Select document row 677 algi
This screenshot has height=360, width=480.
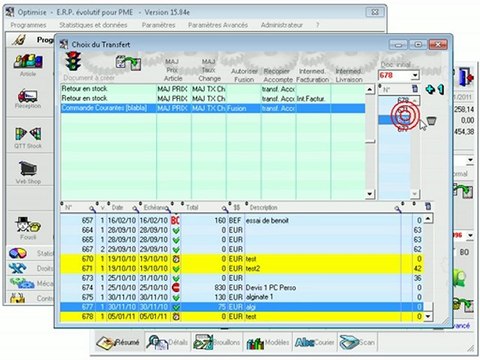point(242,307)
